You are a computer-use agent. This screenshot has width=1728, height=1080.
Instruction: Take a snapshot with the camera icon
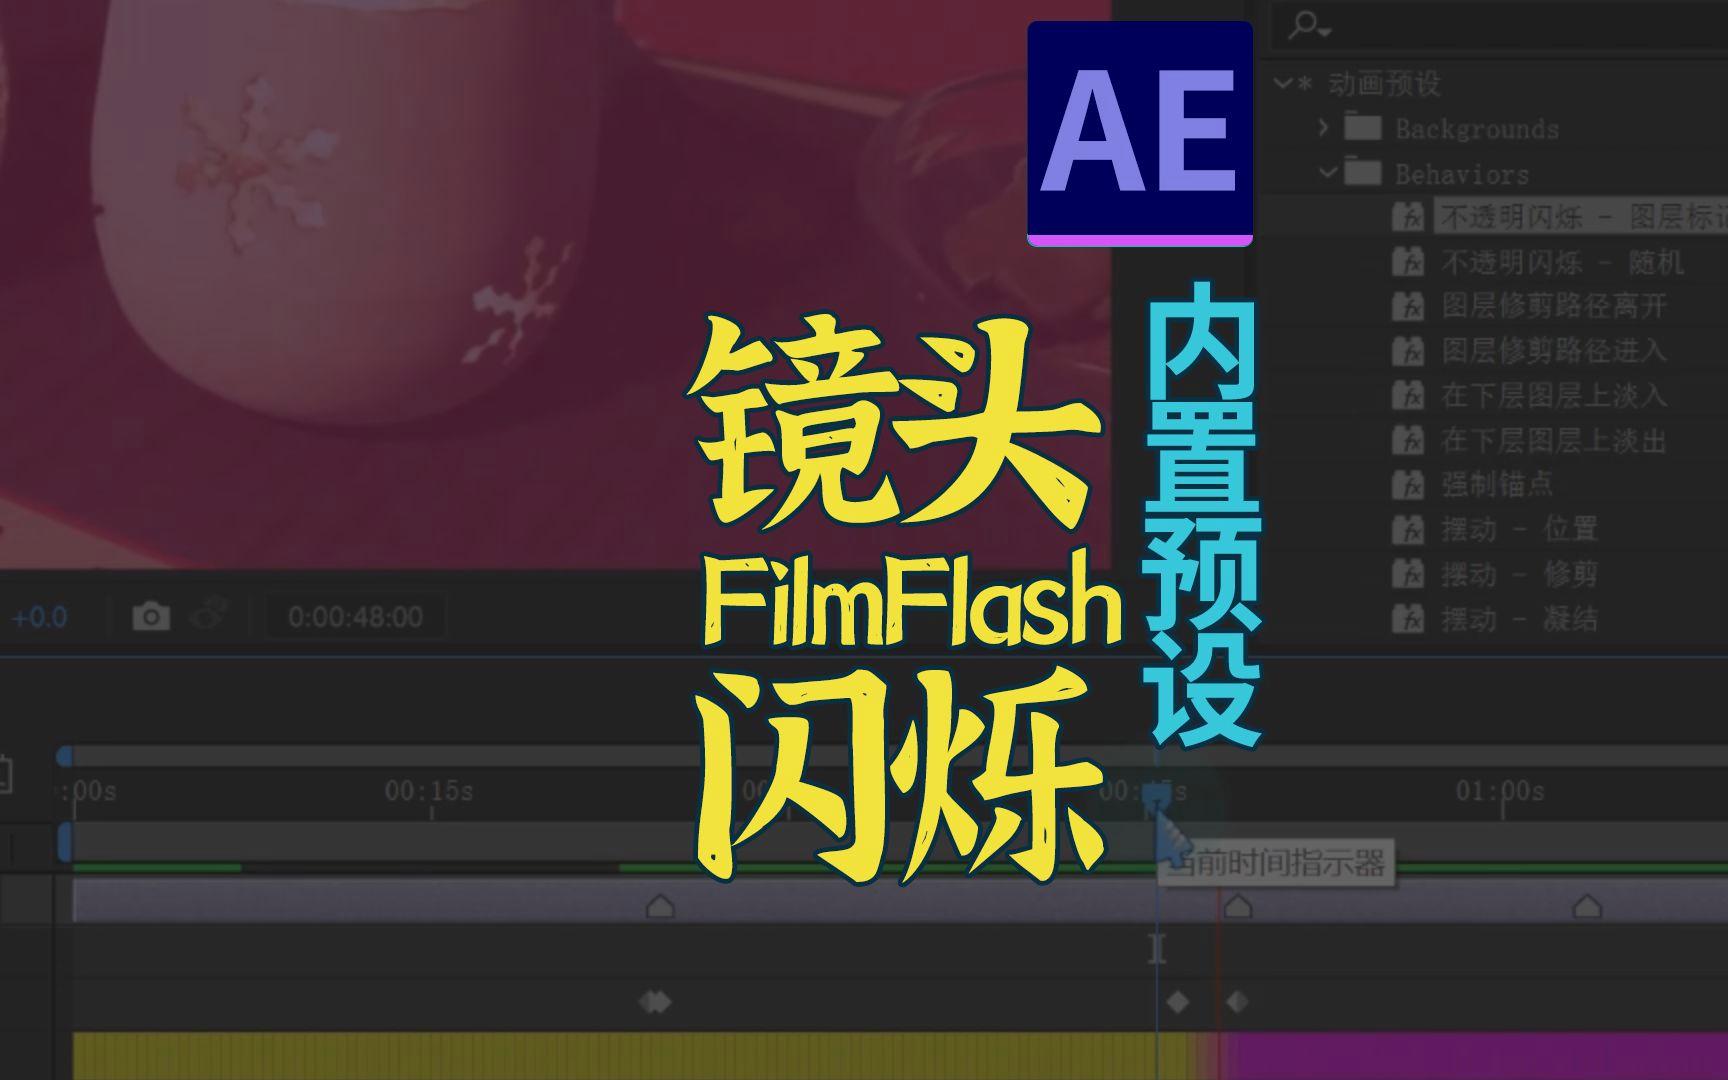pos(151,616)
